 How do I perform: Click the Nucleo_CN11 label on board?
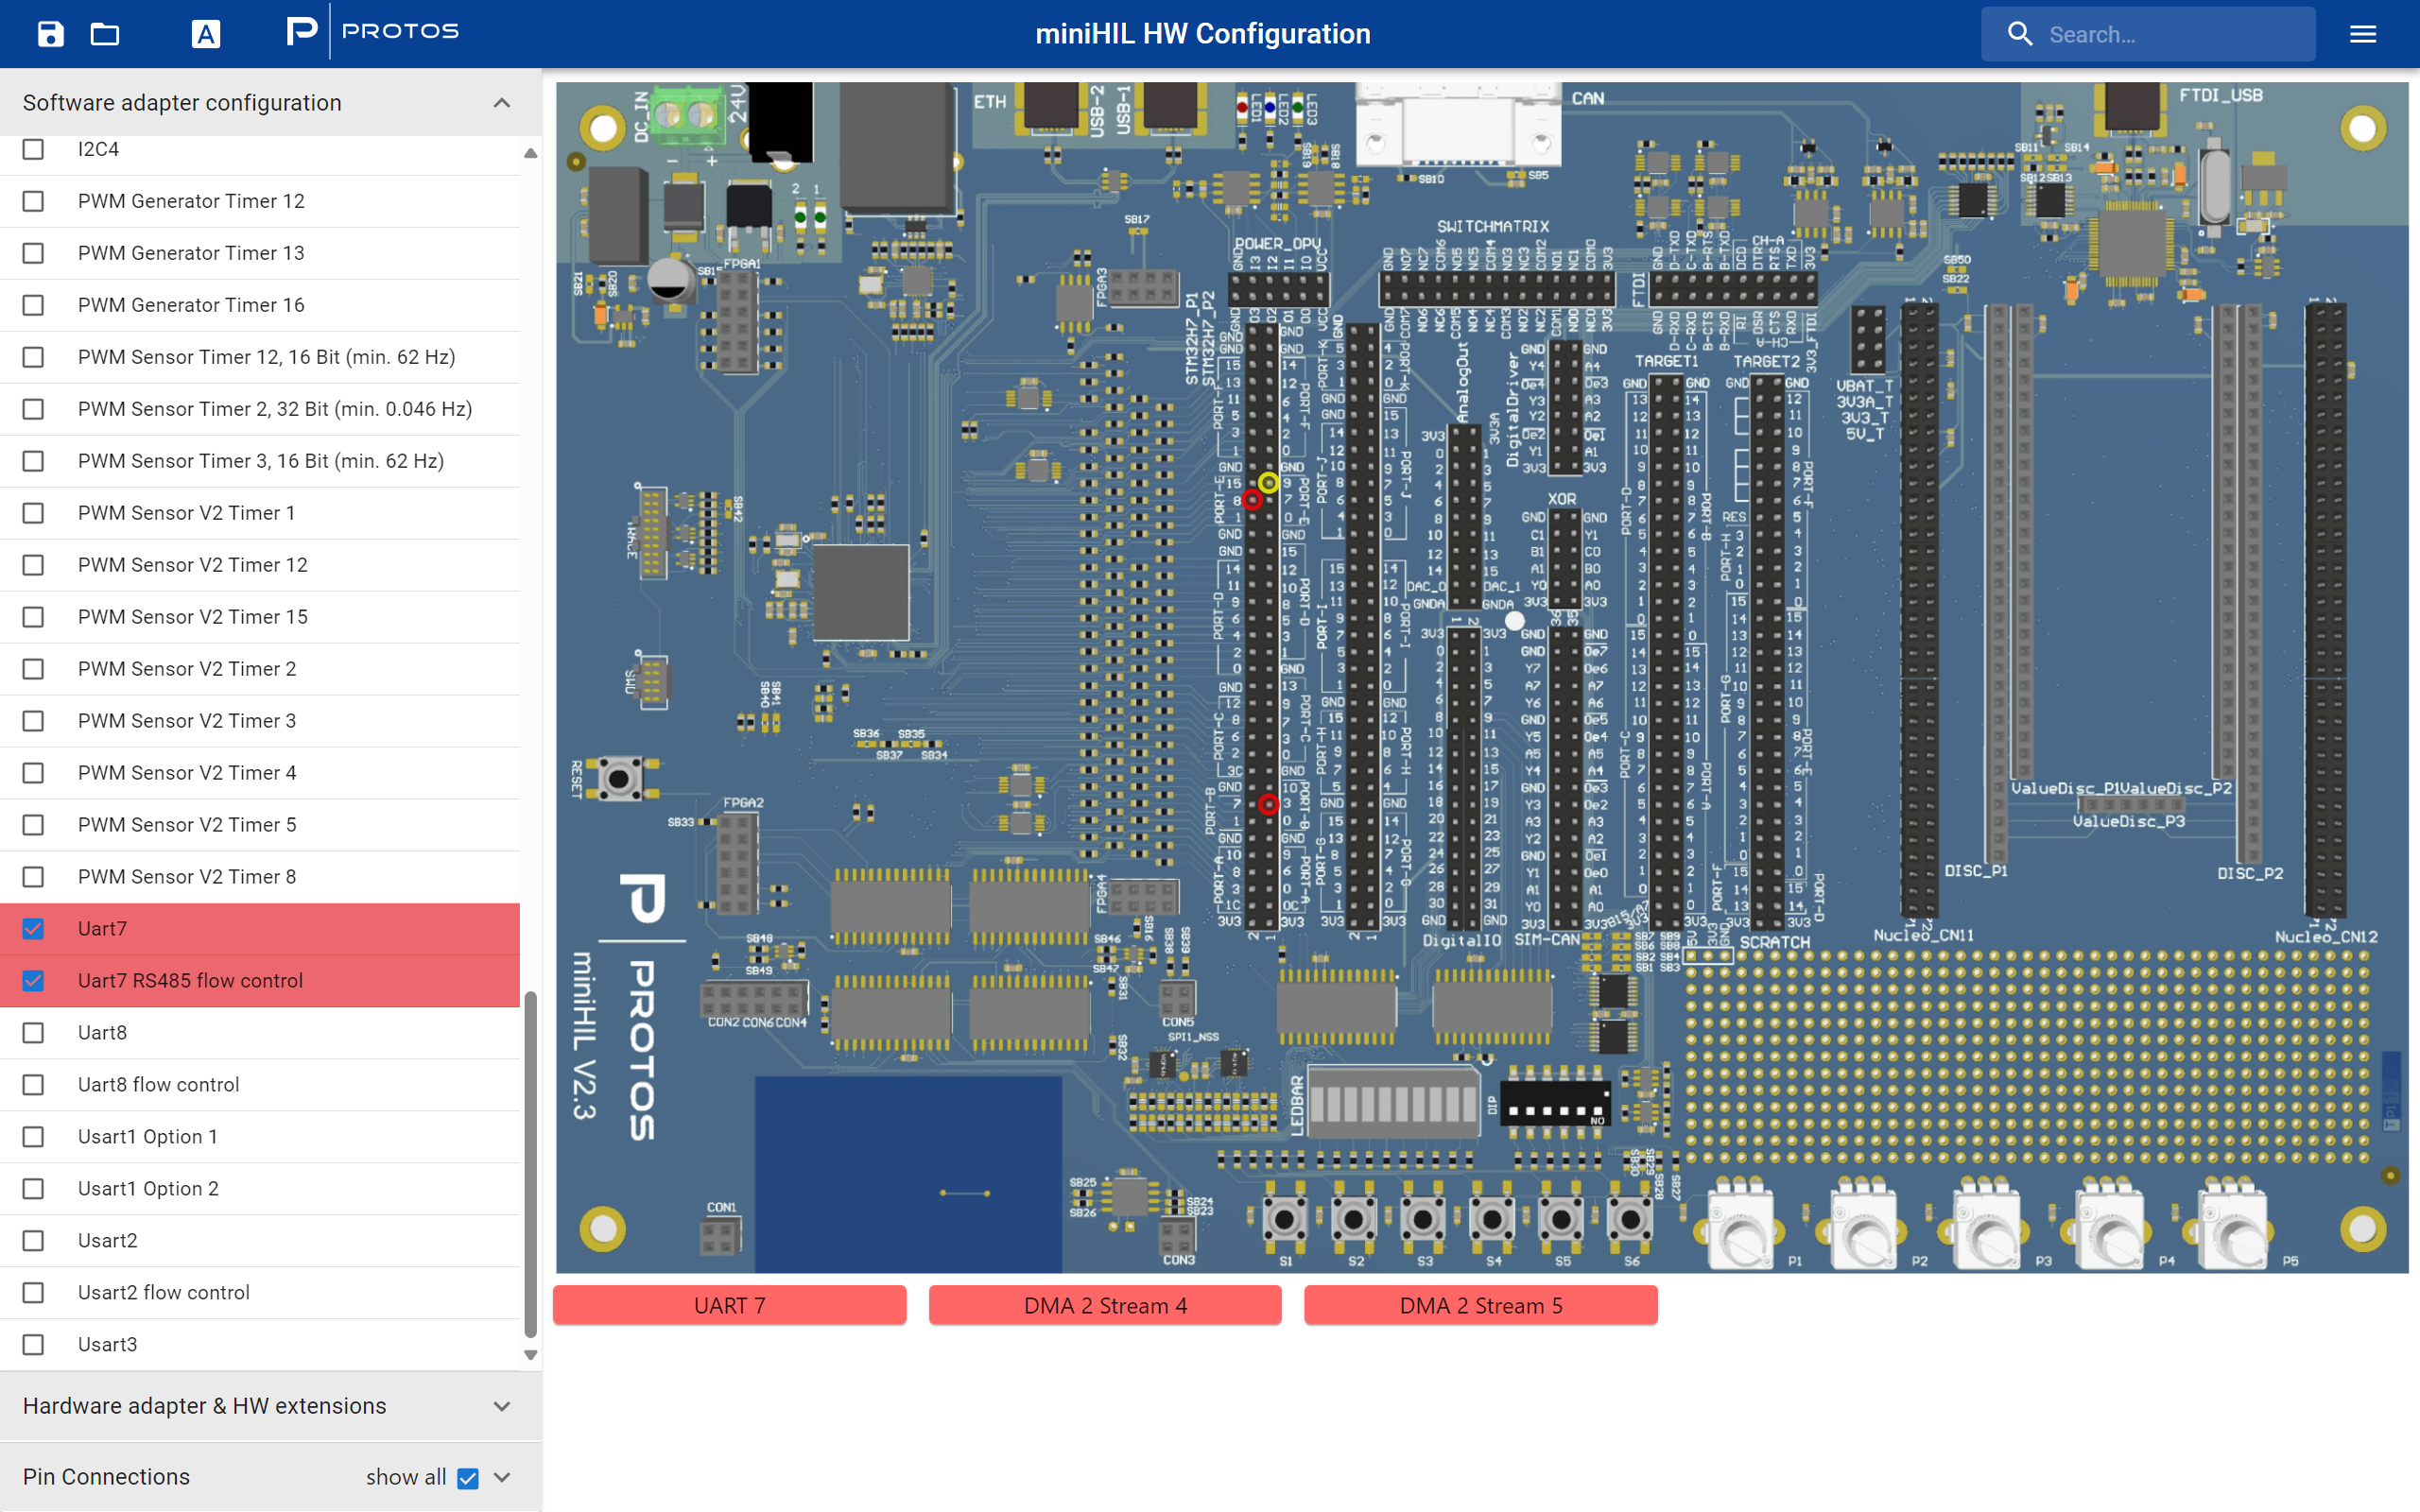[x=1923, y=936]
